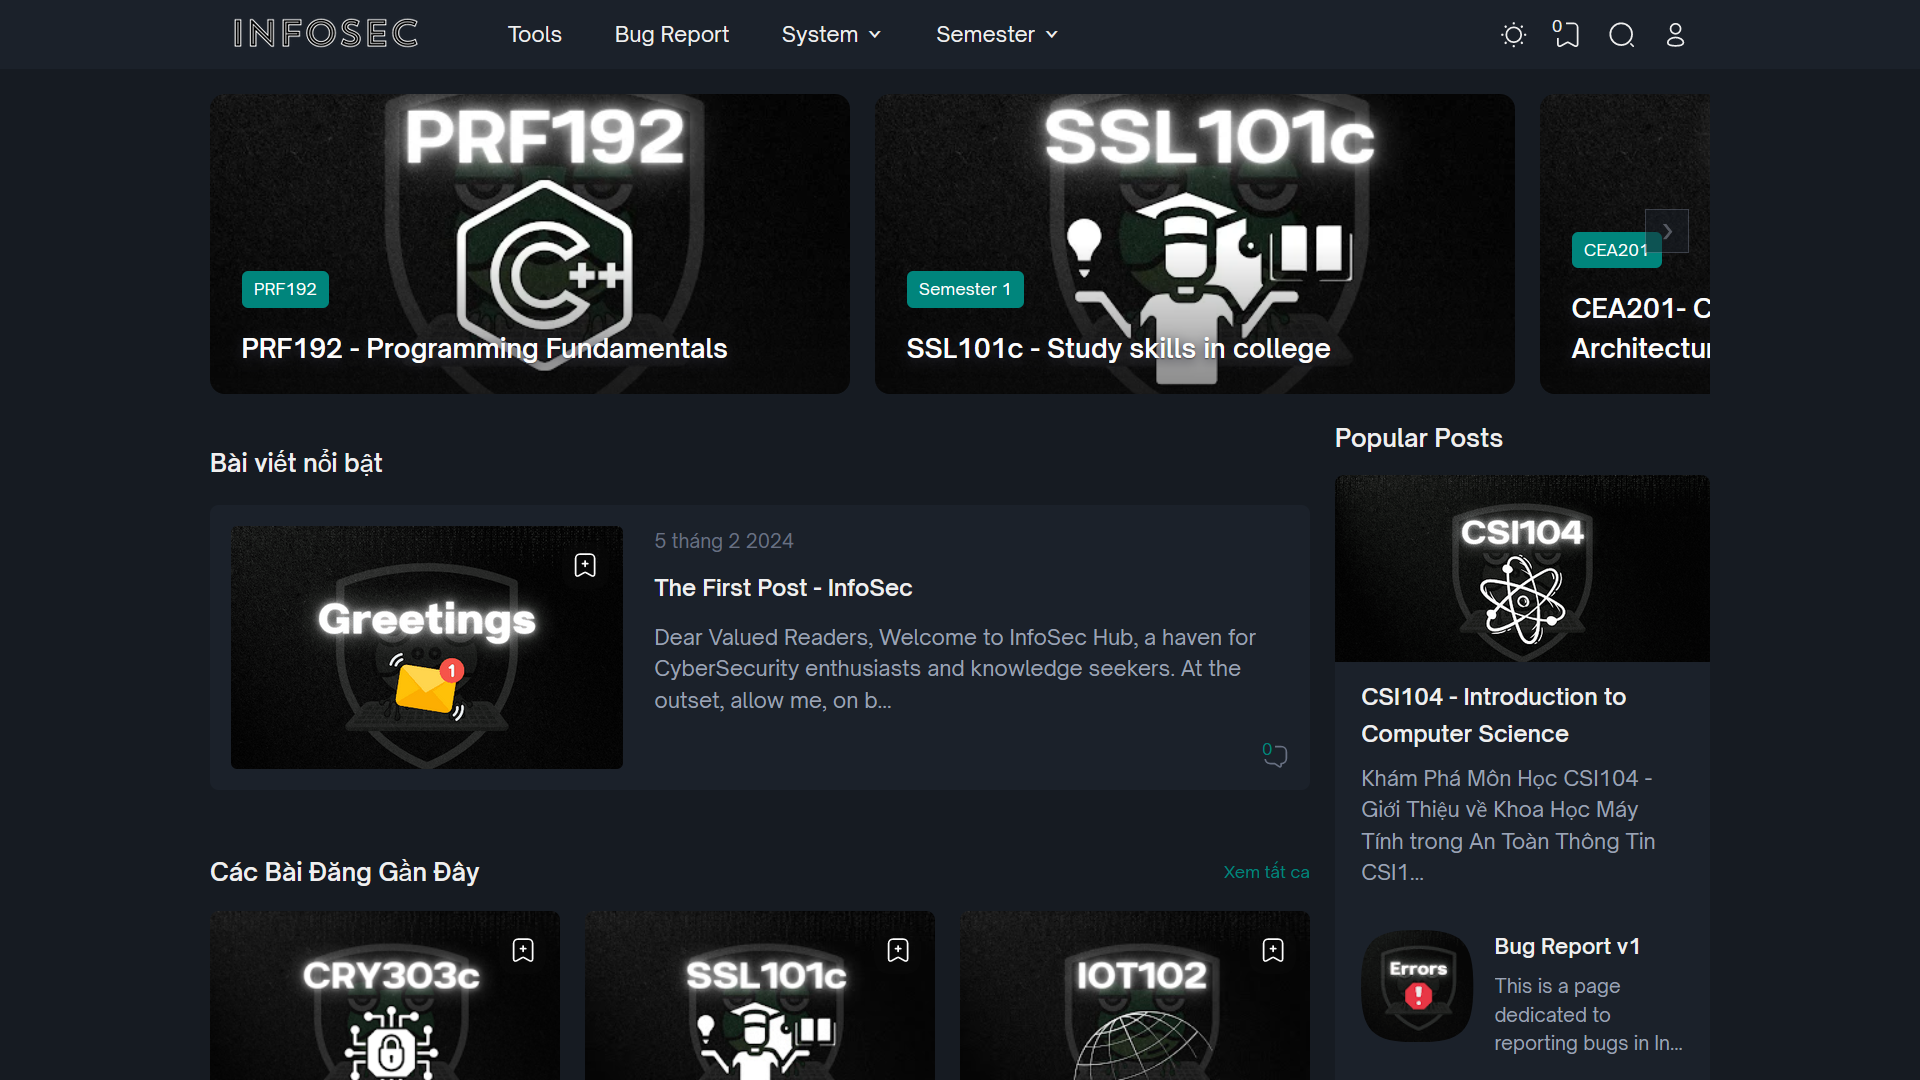The image size is (1920, 1080).
Task: Open saved bookmarks icon in header
Action: [1566, 35]
